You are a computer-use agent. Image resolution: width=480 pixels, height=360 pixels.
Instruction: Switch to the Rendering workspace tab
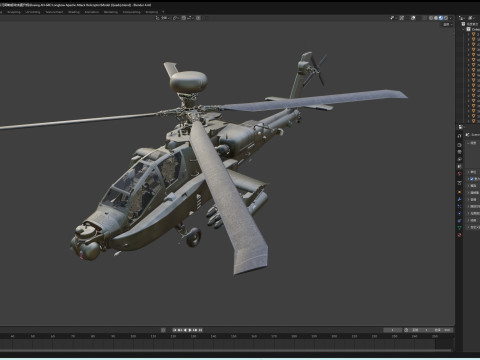(111, 12)
